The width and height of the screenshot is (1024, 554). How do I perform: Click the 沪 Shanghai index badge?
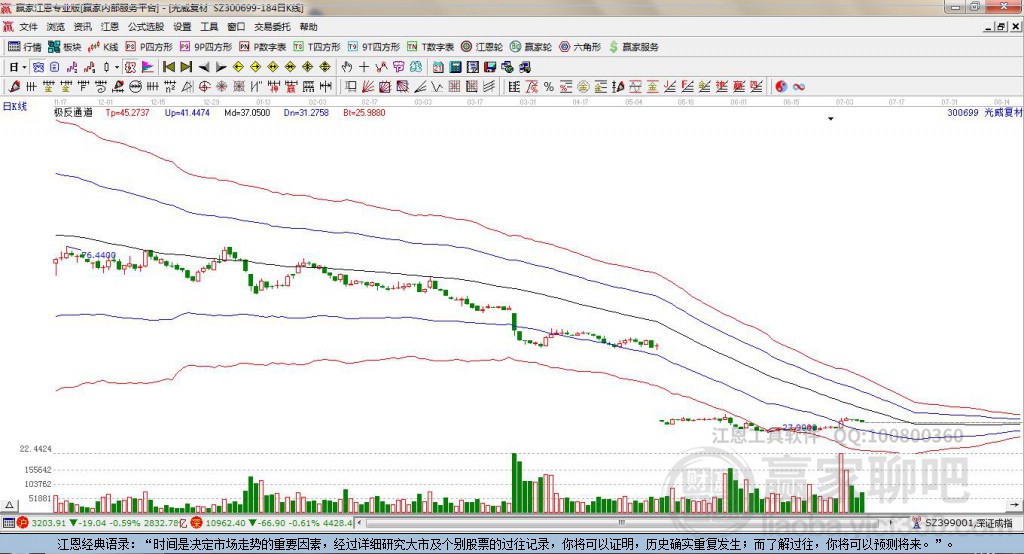point(23,523)
